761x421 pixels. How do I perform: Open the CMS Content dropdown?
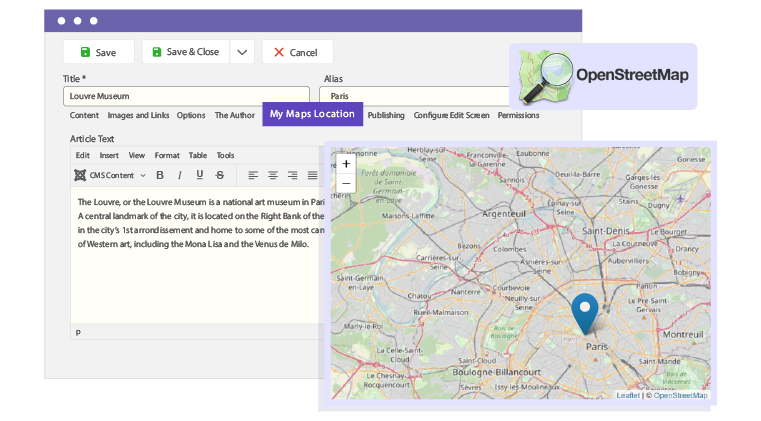pos(111,175)
